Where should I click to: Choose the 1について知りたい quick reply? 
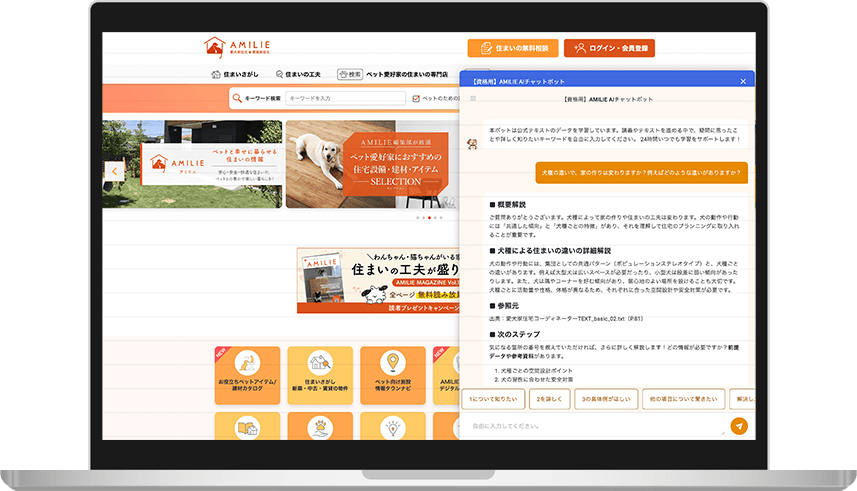click(493, 399)
